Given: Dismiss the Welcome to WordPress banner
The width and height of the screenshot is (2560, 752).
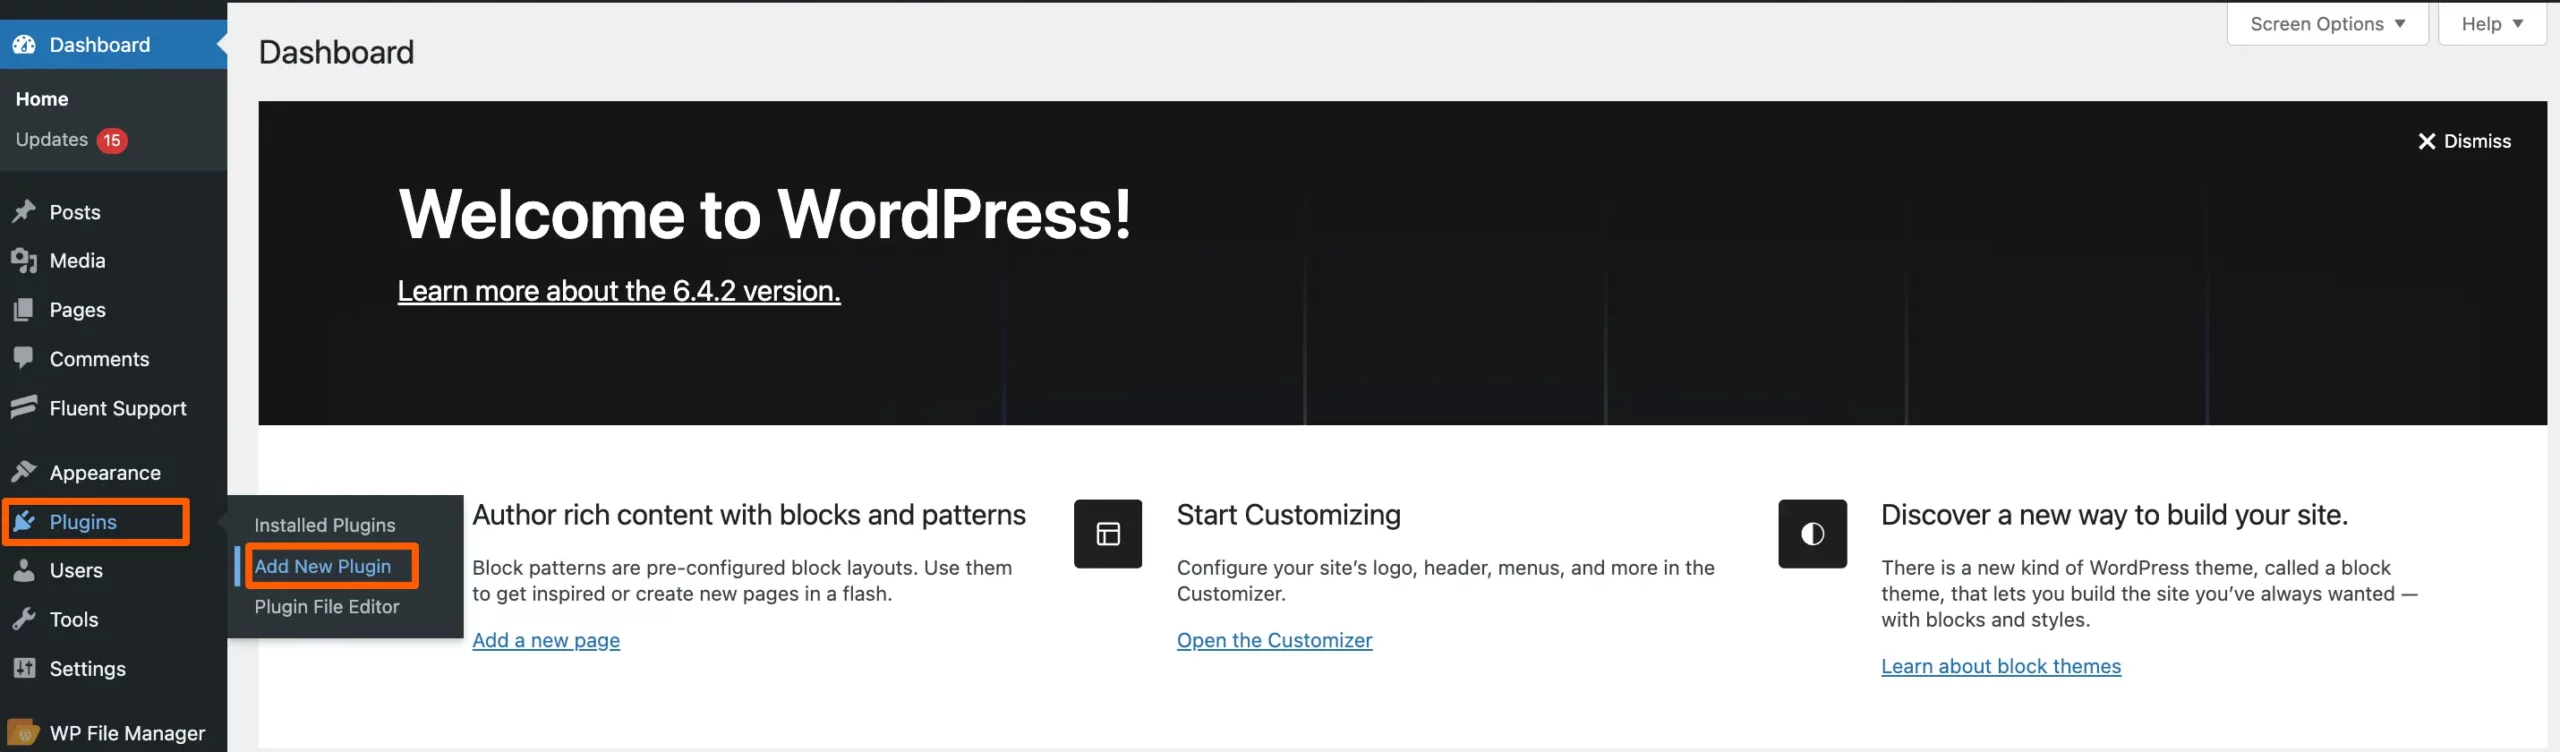Looking at the screenshot, I should [x=2464, y=141].
